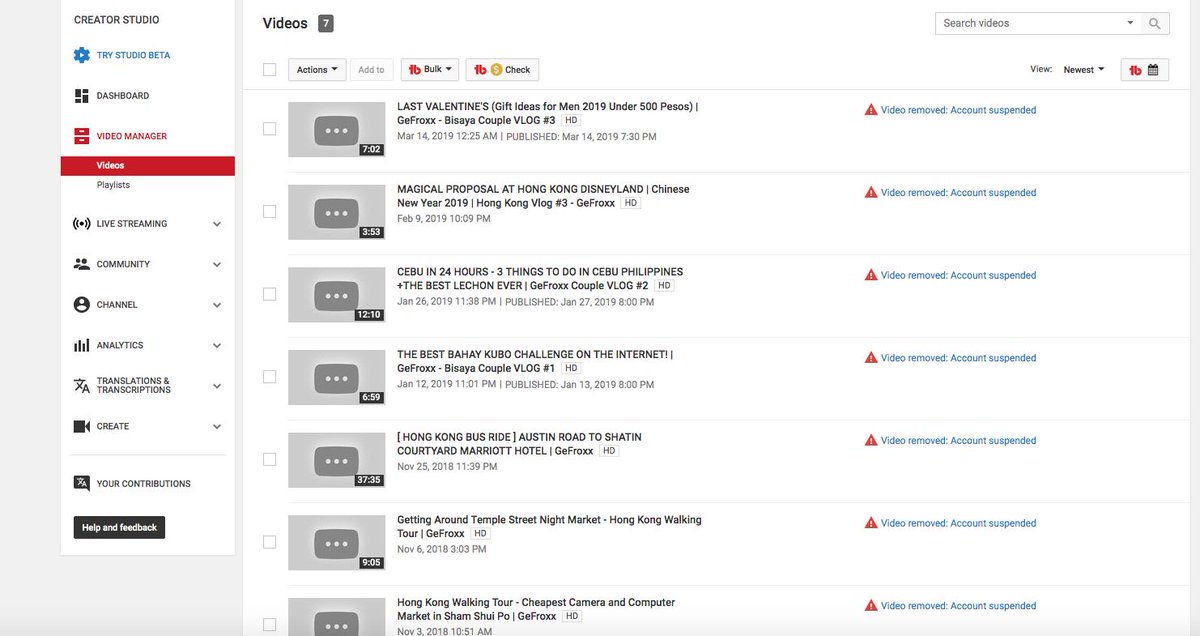The width and height of the screenshot is (1200, 636).
Task: Click the Video Manager red icon
Action: pos(82,136)
